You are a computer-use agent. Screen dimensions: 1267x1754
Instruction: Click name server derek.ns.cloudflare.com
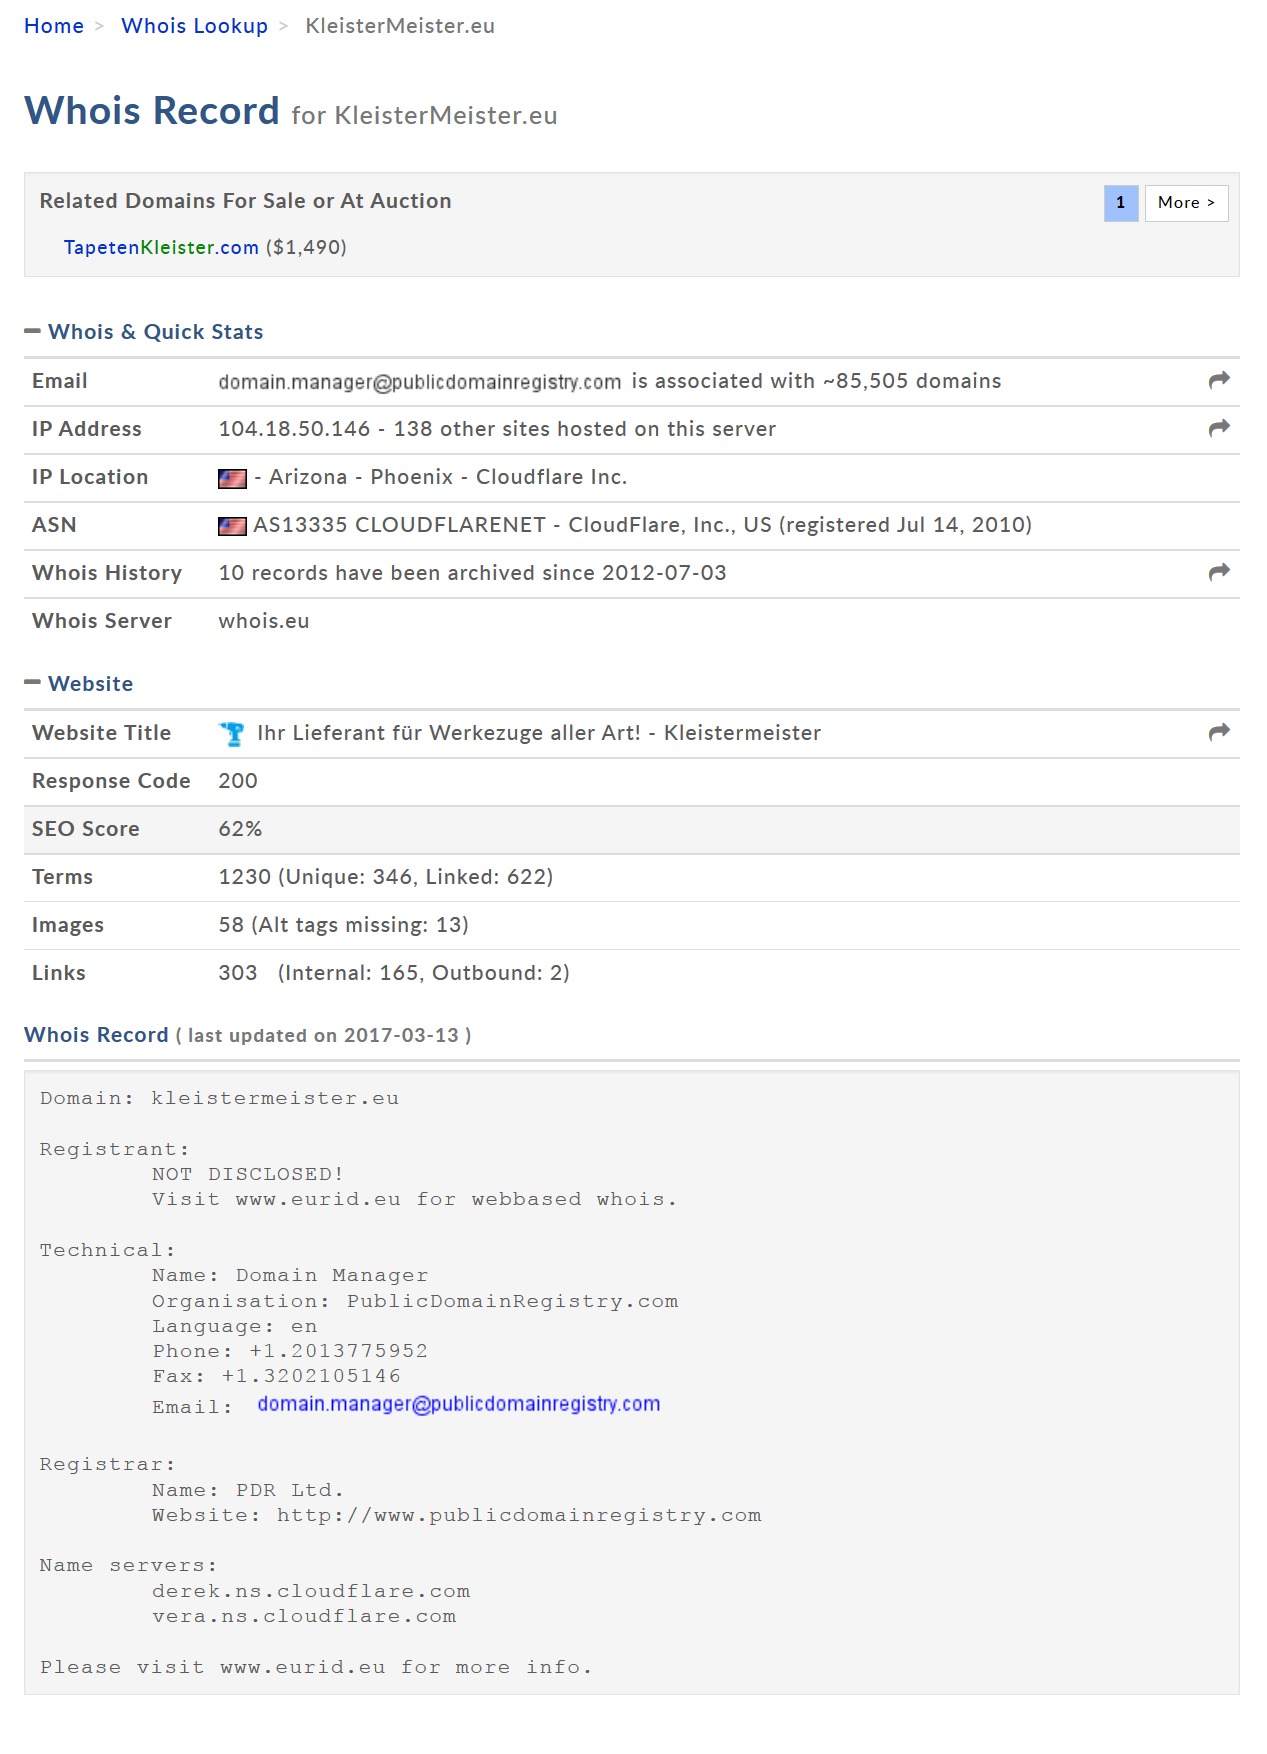click(311, 1591)
